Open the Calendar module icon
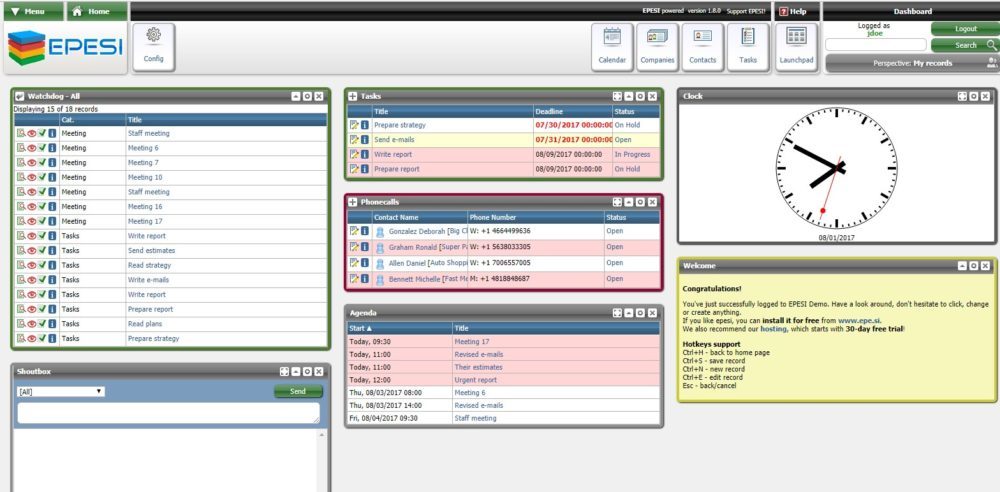 point(612,45)
